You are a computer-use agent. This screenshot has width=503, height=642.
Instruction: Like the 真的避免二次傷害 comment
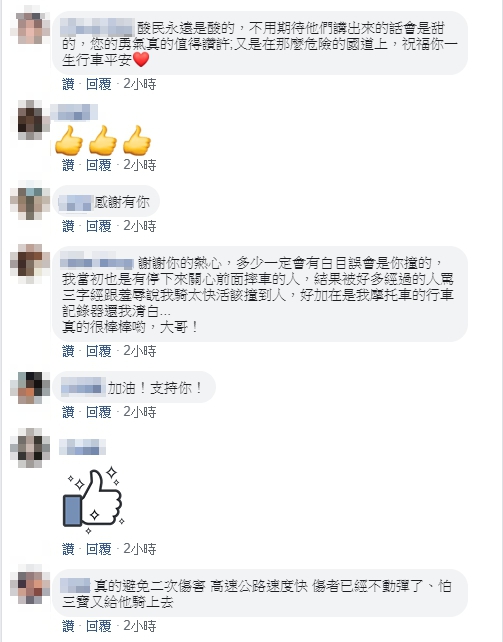coord(68,626)
